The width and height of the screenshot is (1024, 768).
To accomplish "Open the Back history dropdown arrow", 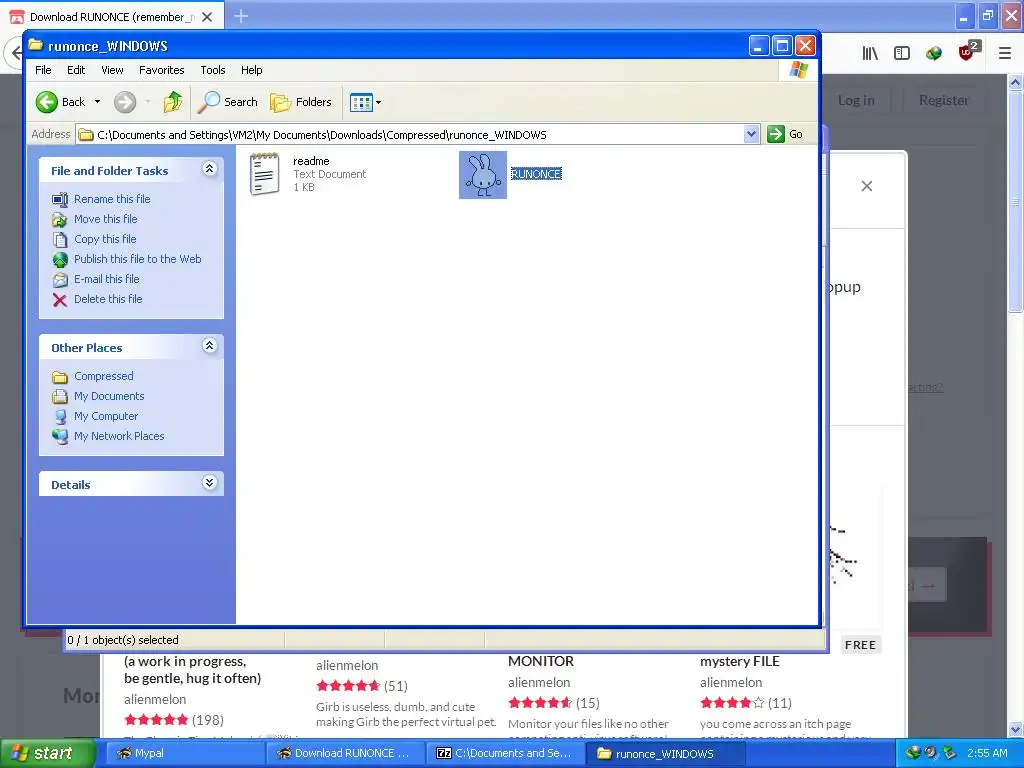I will 97,102.
